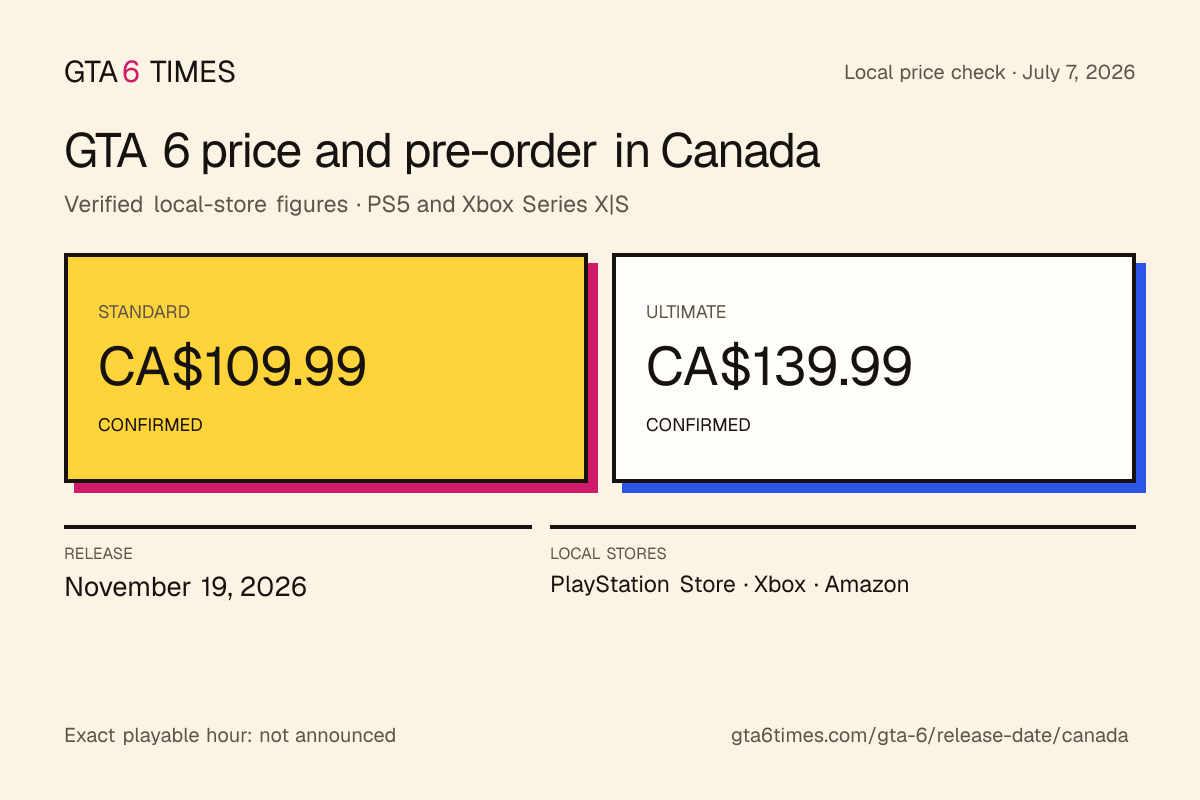Click the red 6 in the logo
The image size is (1200, 800).
point(131,72)
